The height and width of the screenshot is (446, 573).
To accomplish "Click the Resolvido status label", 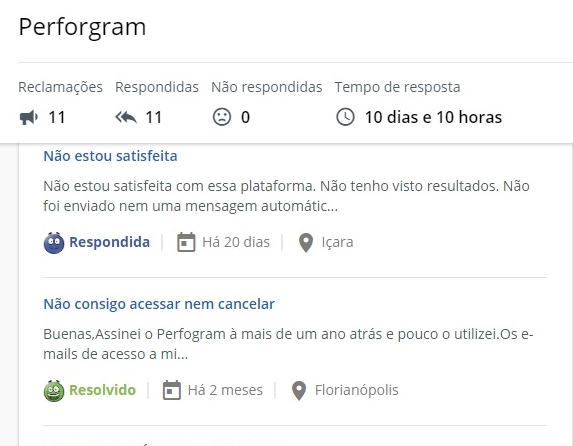I will 102,390.
